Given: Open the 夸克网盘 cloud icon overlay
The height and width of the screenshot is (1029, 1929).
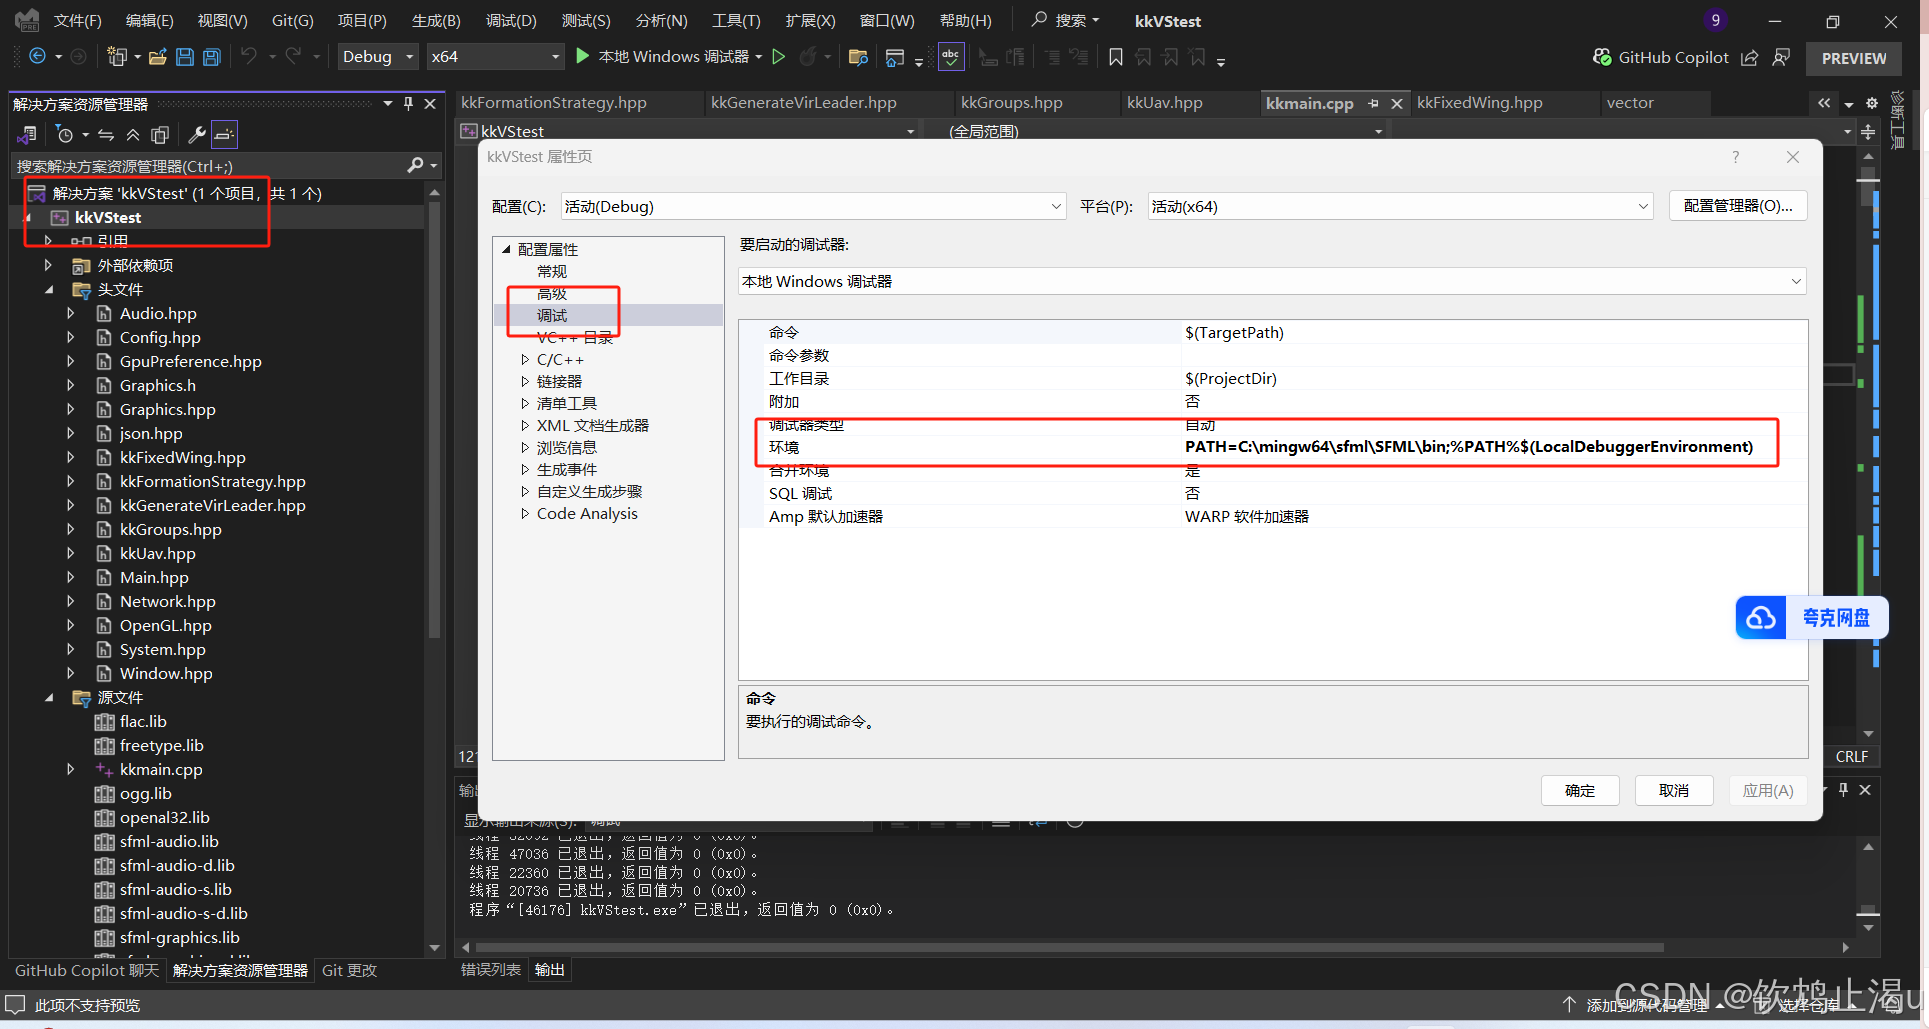Looking at the screenshot, I should (1762, 617).
